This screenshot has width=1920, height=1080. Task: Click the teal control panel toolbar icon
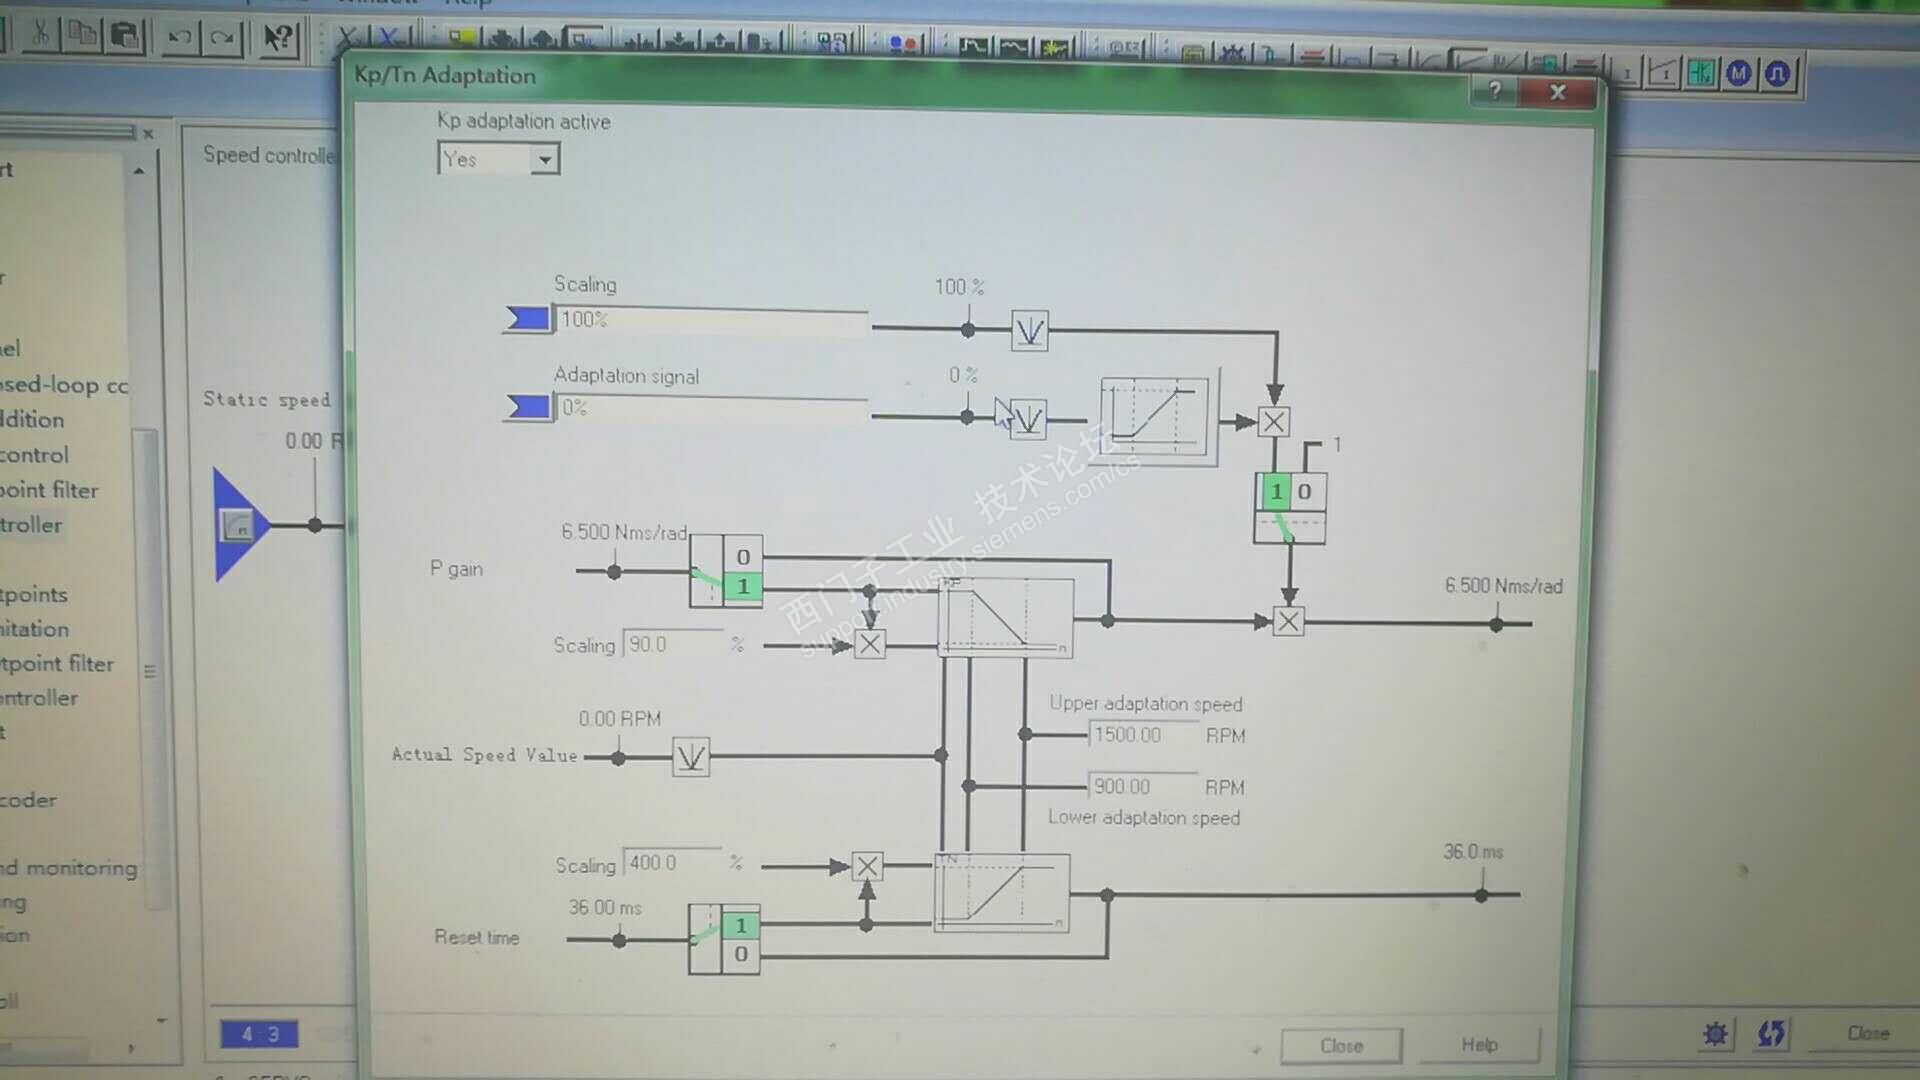coord(1700,72)
